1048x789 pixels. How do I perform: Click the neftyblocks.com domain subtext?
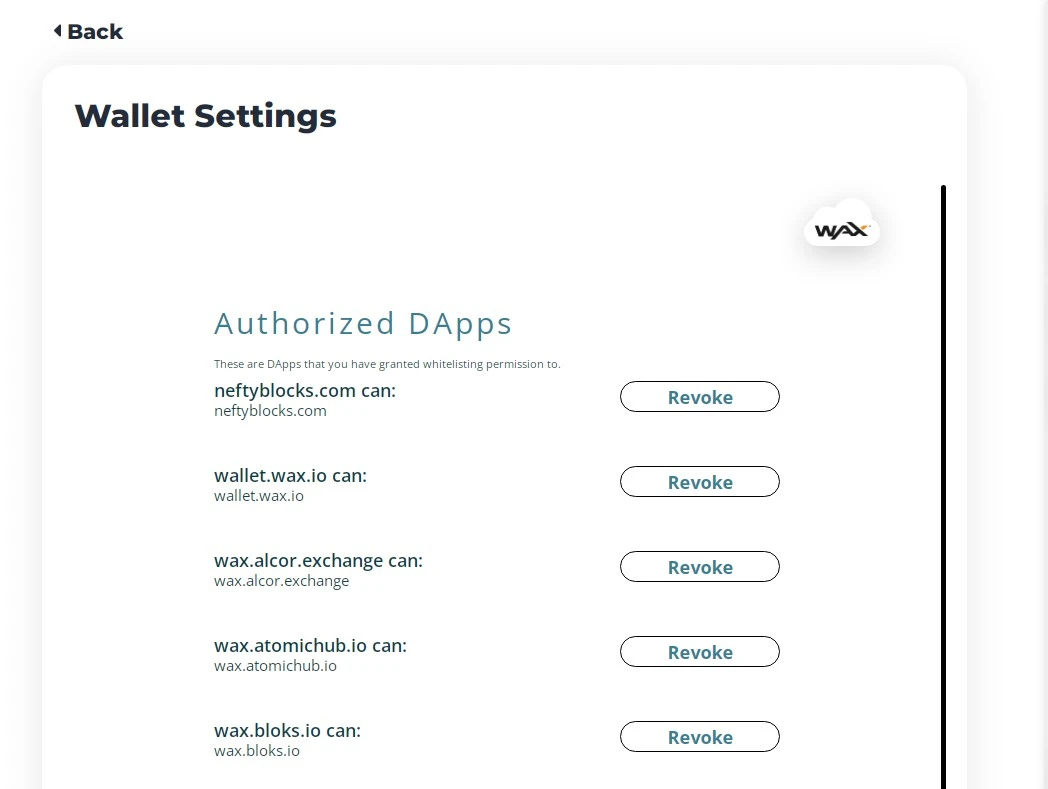click(x=270, y=411)
